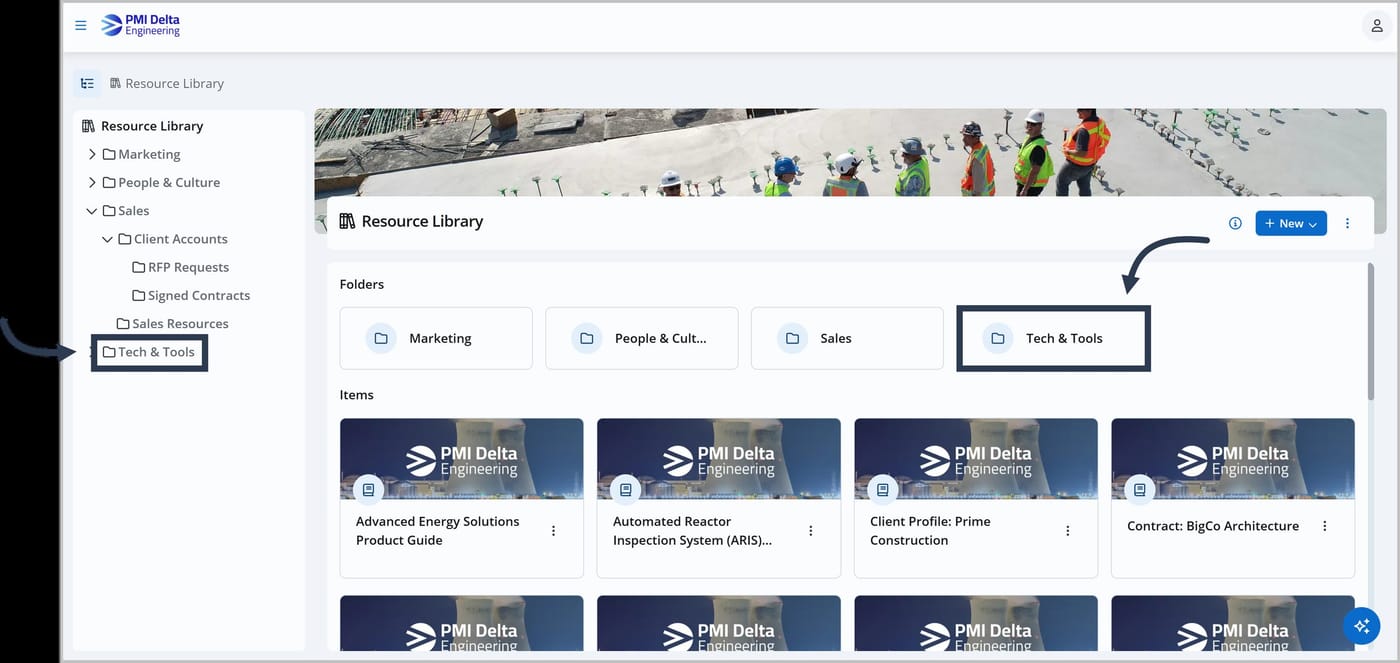Open the Sales folder card
This screenshot has height=663, width=1400.
[x=847, y=338]
